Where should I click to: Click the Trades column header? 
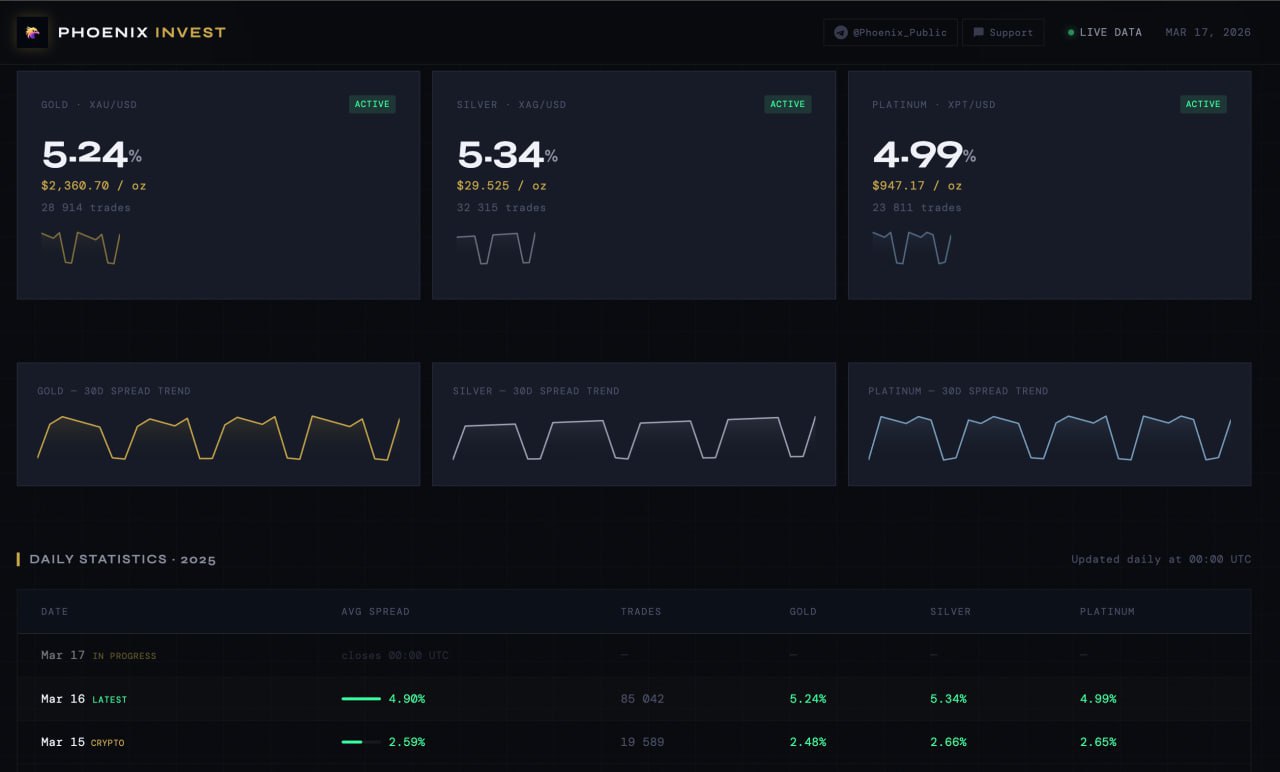coord(640,611)
